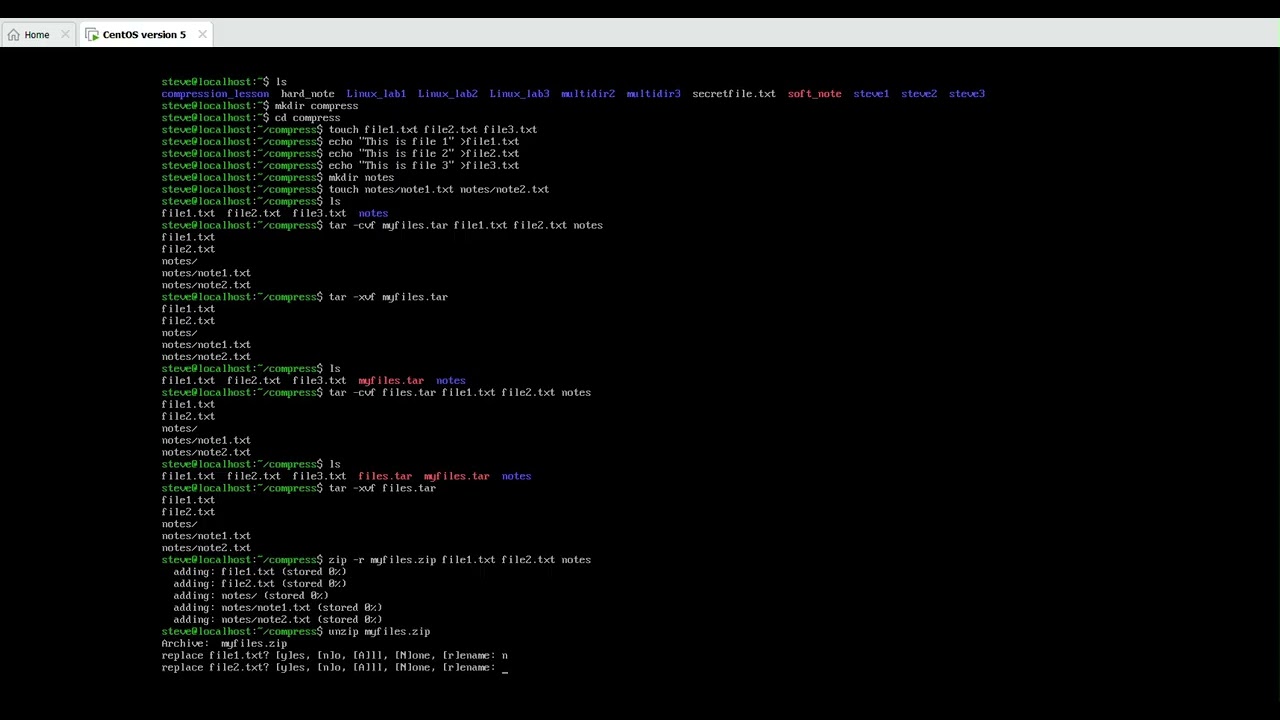Click 'adding: notes/note2.txt (stored 0%)' line
Viewport: 1280px width, 720px height.
click(278, 620)
